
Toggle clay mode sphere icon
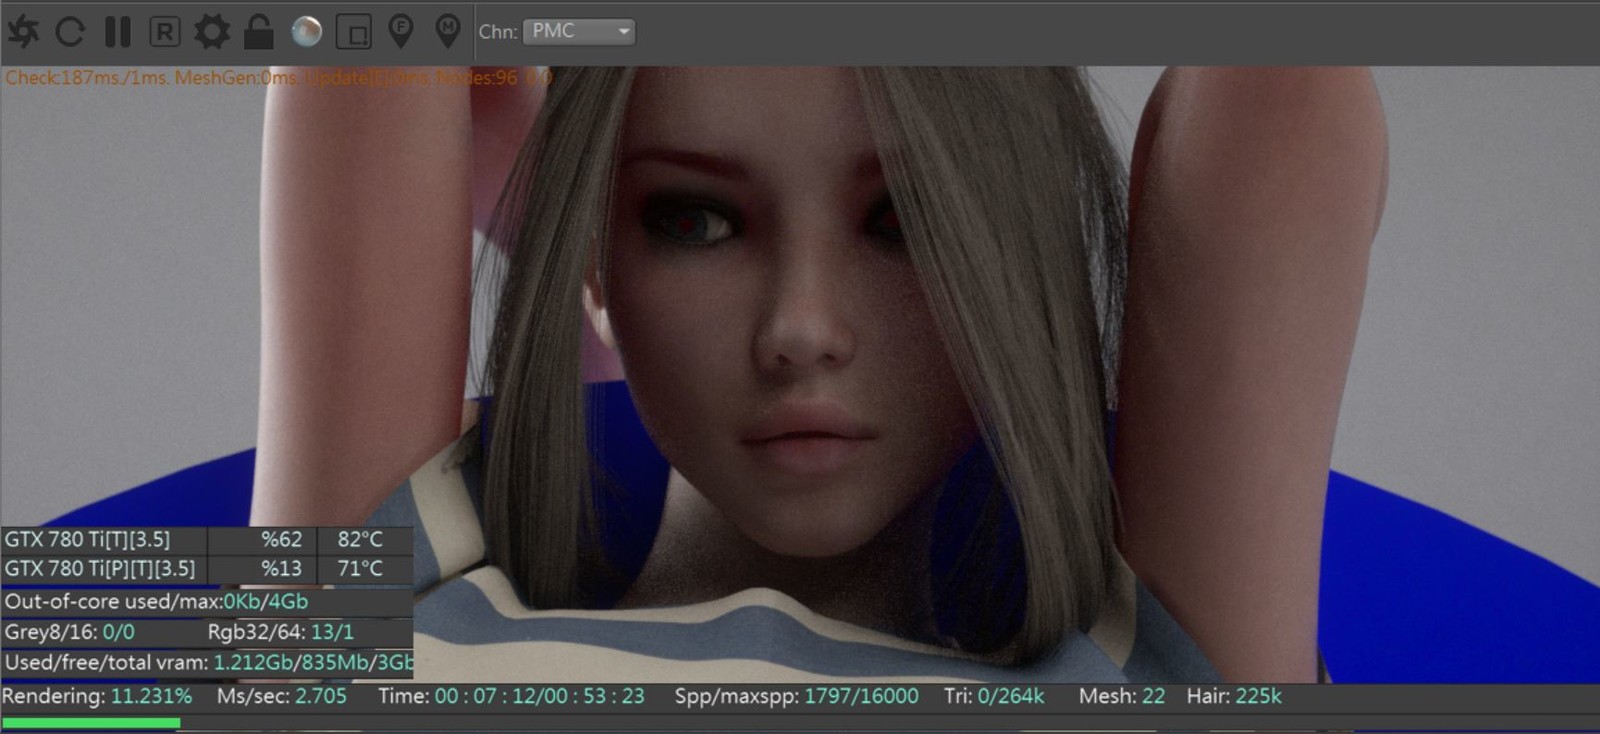click(x=306, y=32)
